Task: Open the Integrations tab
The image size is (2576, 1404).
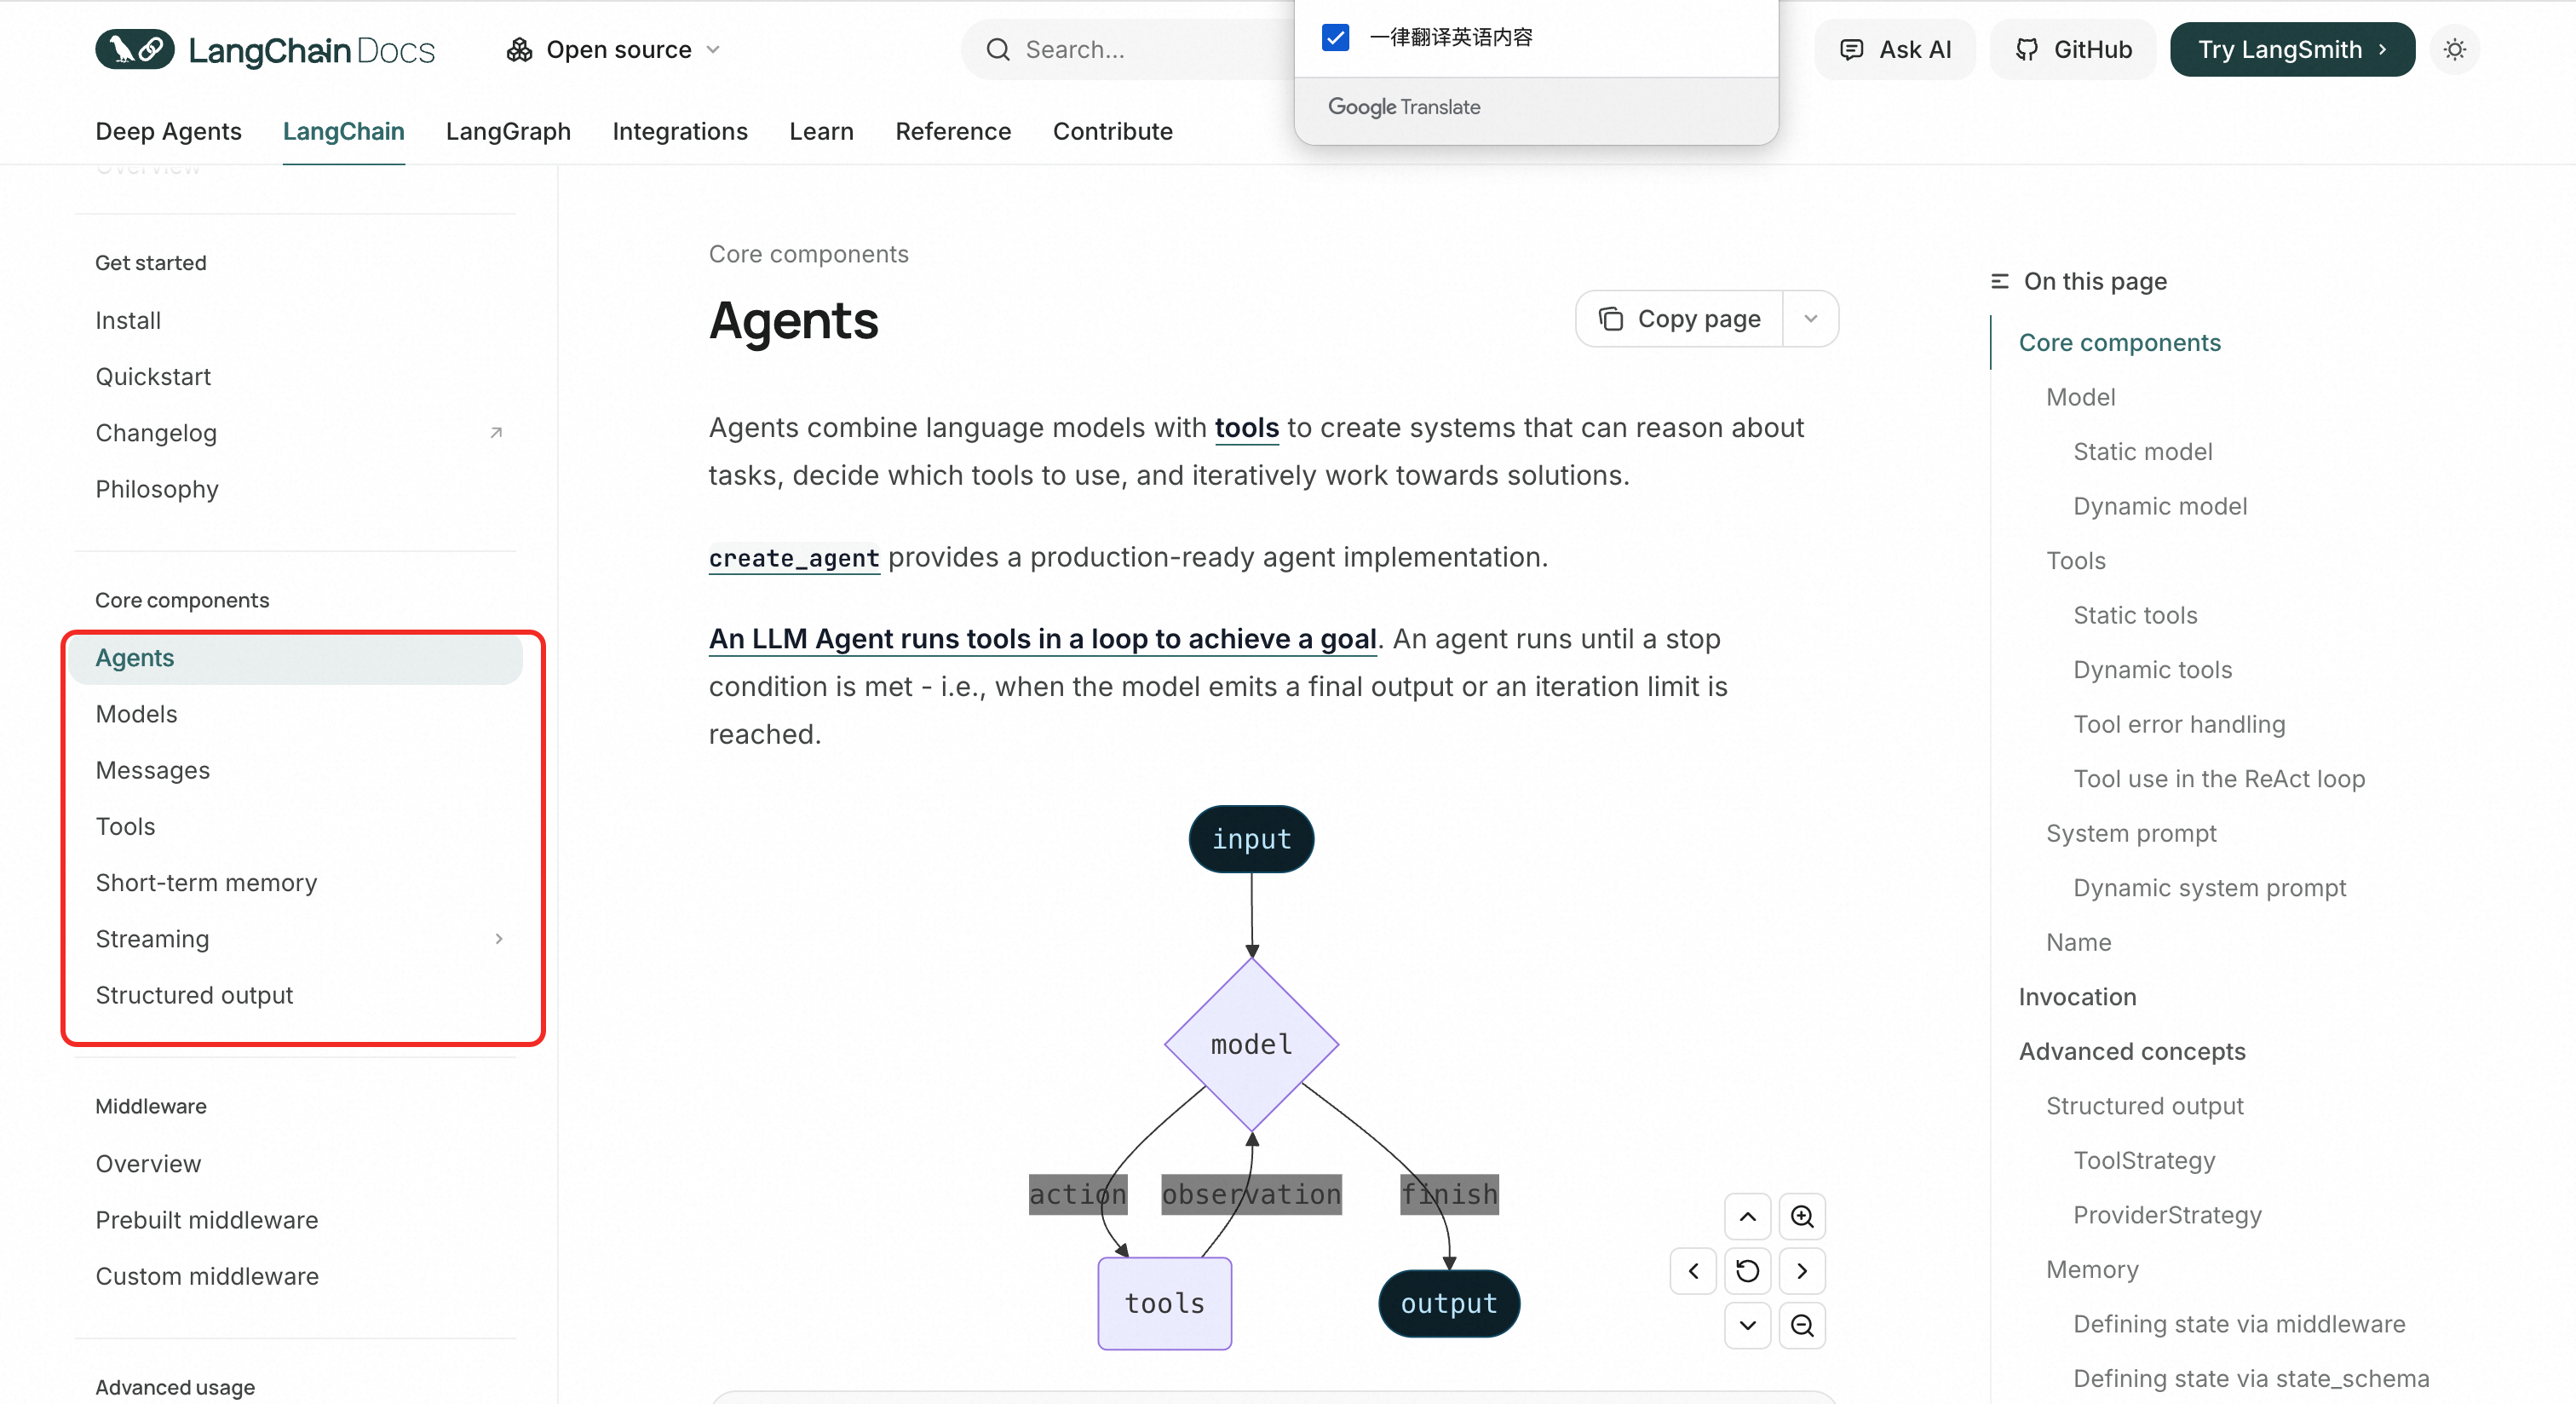Action: pos(679,131)
